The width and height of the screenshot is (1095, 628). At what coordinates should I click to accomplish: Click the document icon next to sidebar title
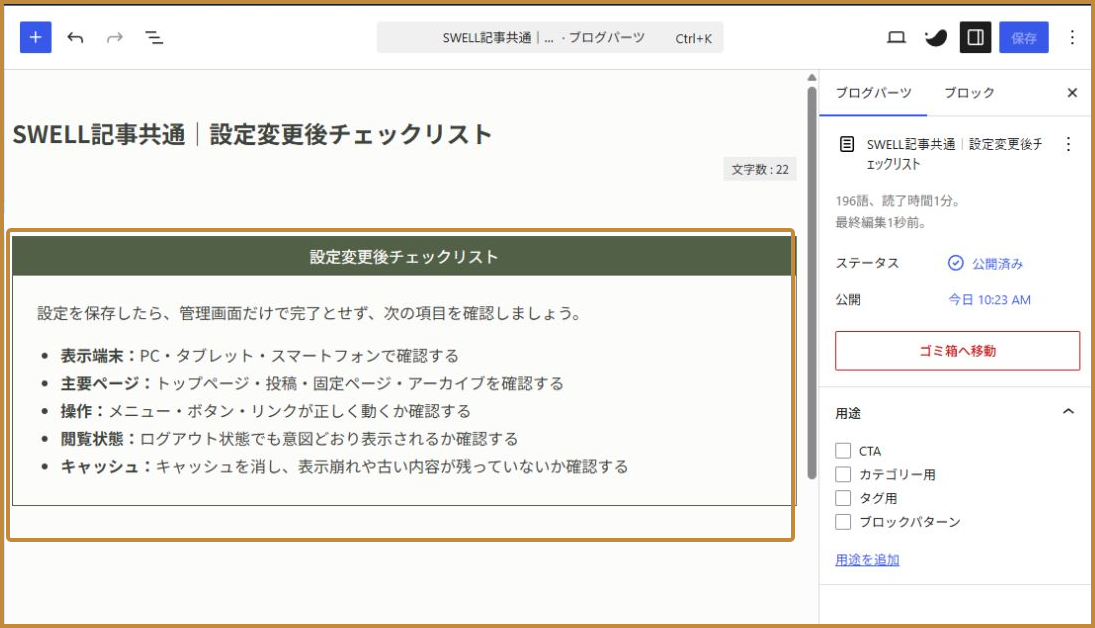tap(846, 145)
